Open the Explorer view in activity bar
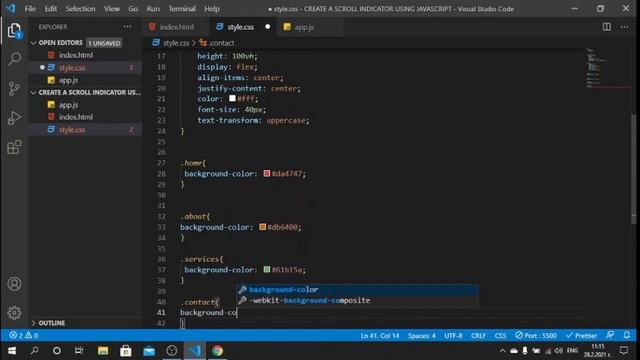Screen dimensions: 640x360 click(x=14, y=30)
